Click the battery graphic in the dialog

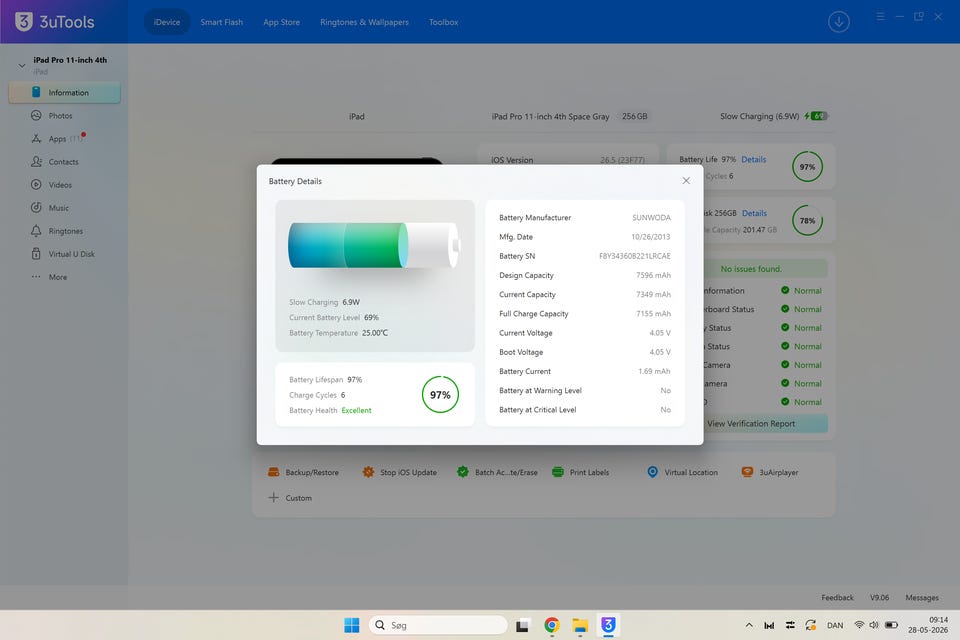[x=373, y=245]
